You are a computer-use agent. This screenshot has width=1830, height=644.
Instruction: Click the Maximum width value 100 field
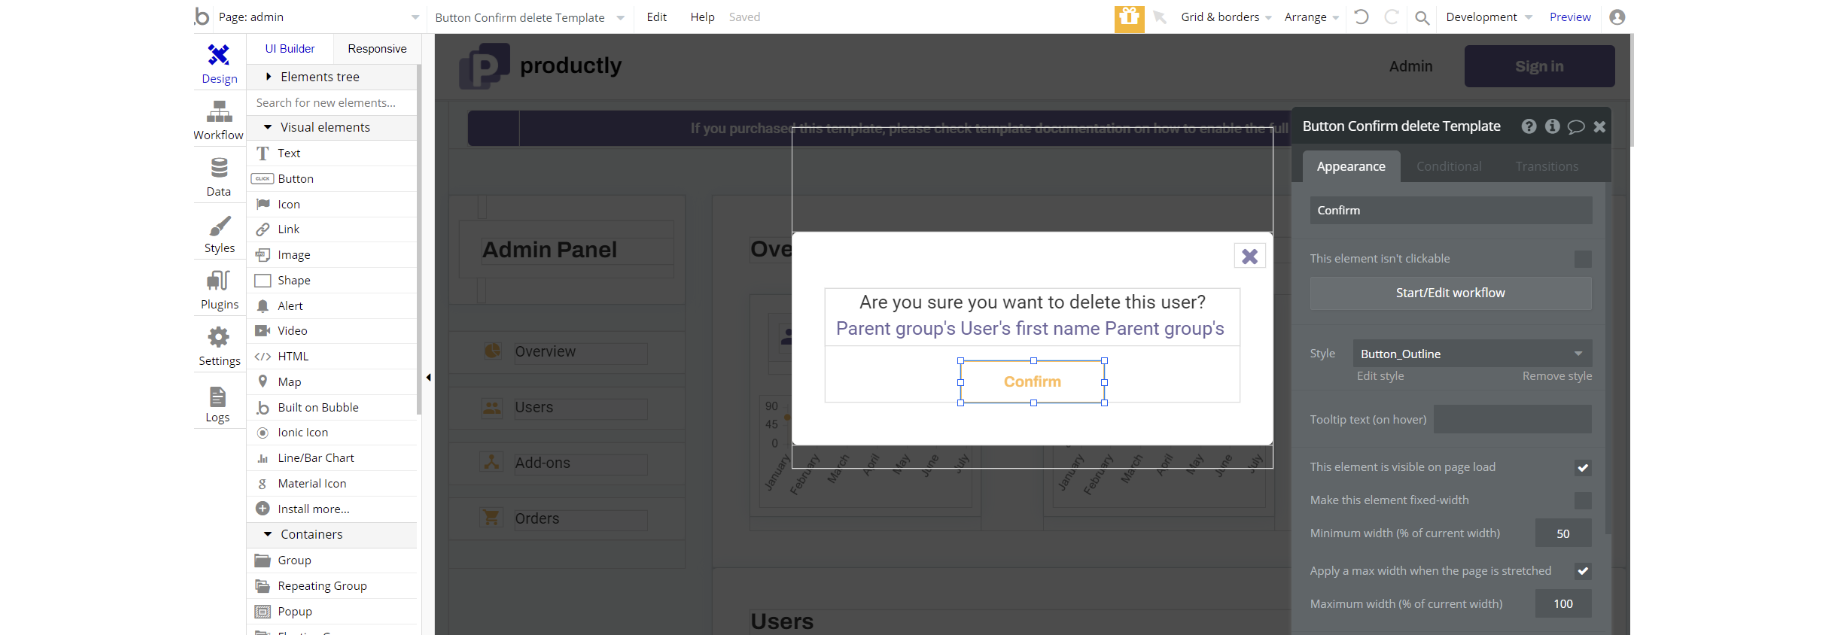(x=1563, y=604)
